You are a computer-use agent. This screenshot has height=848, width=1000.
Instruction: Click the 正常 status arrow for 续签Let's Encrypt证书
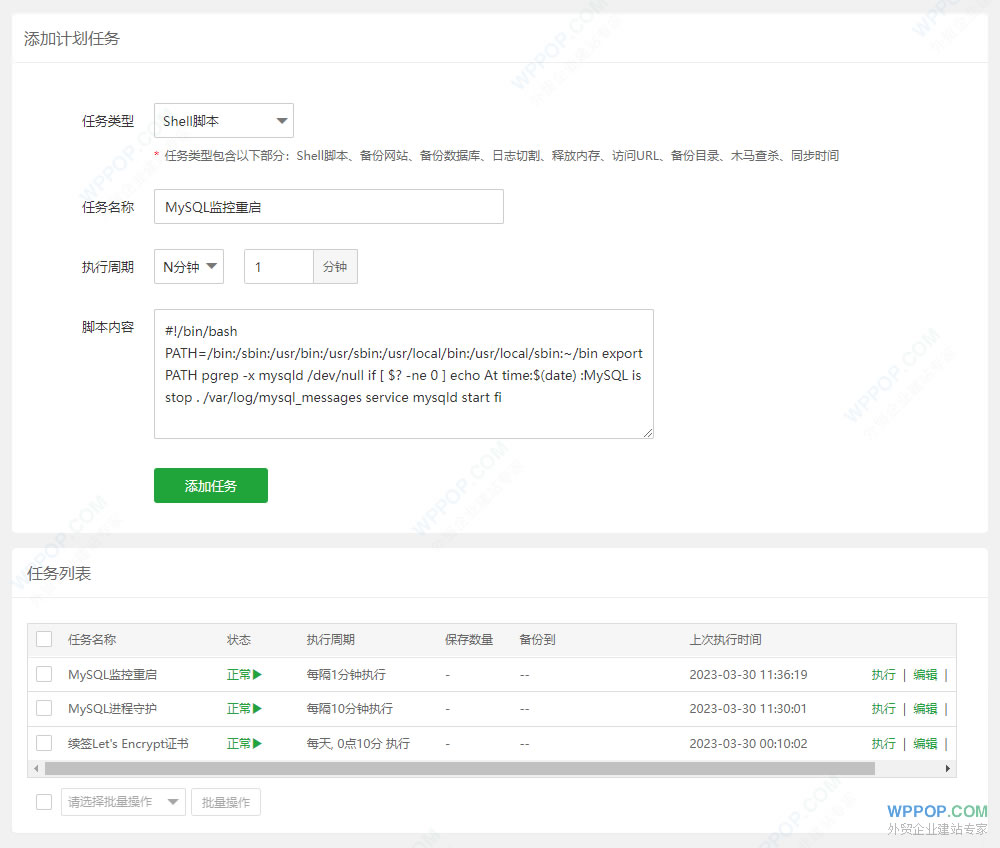click(257, 743)
